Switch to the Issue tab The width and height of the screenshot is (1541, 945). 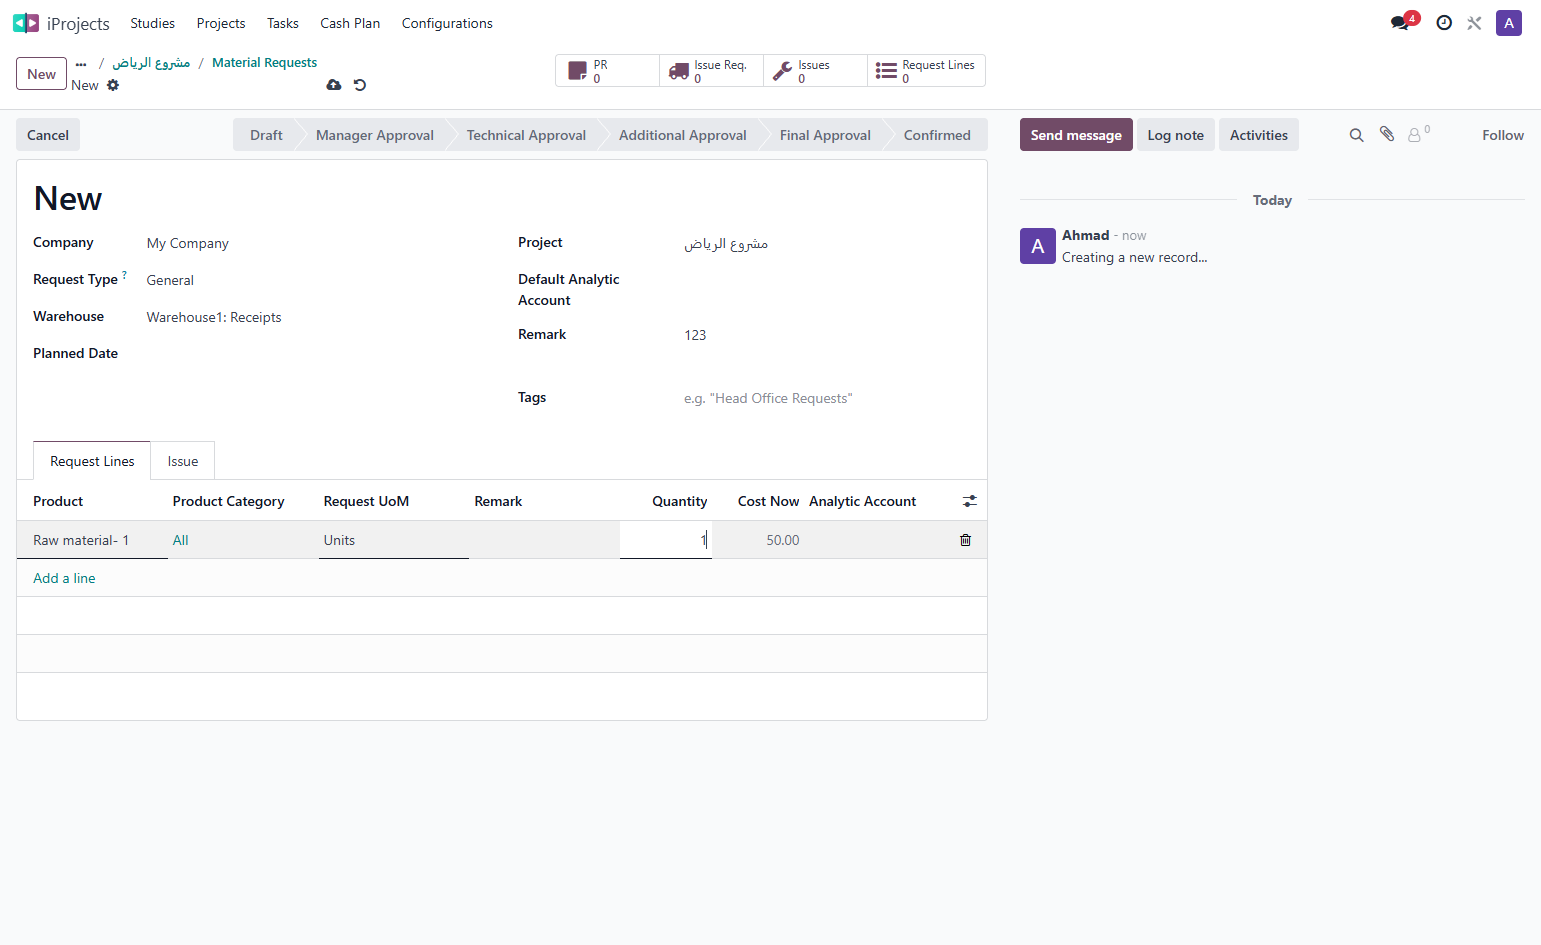[183, 461]
